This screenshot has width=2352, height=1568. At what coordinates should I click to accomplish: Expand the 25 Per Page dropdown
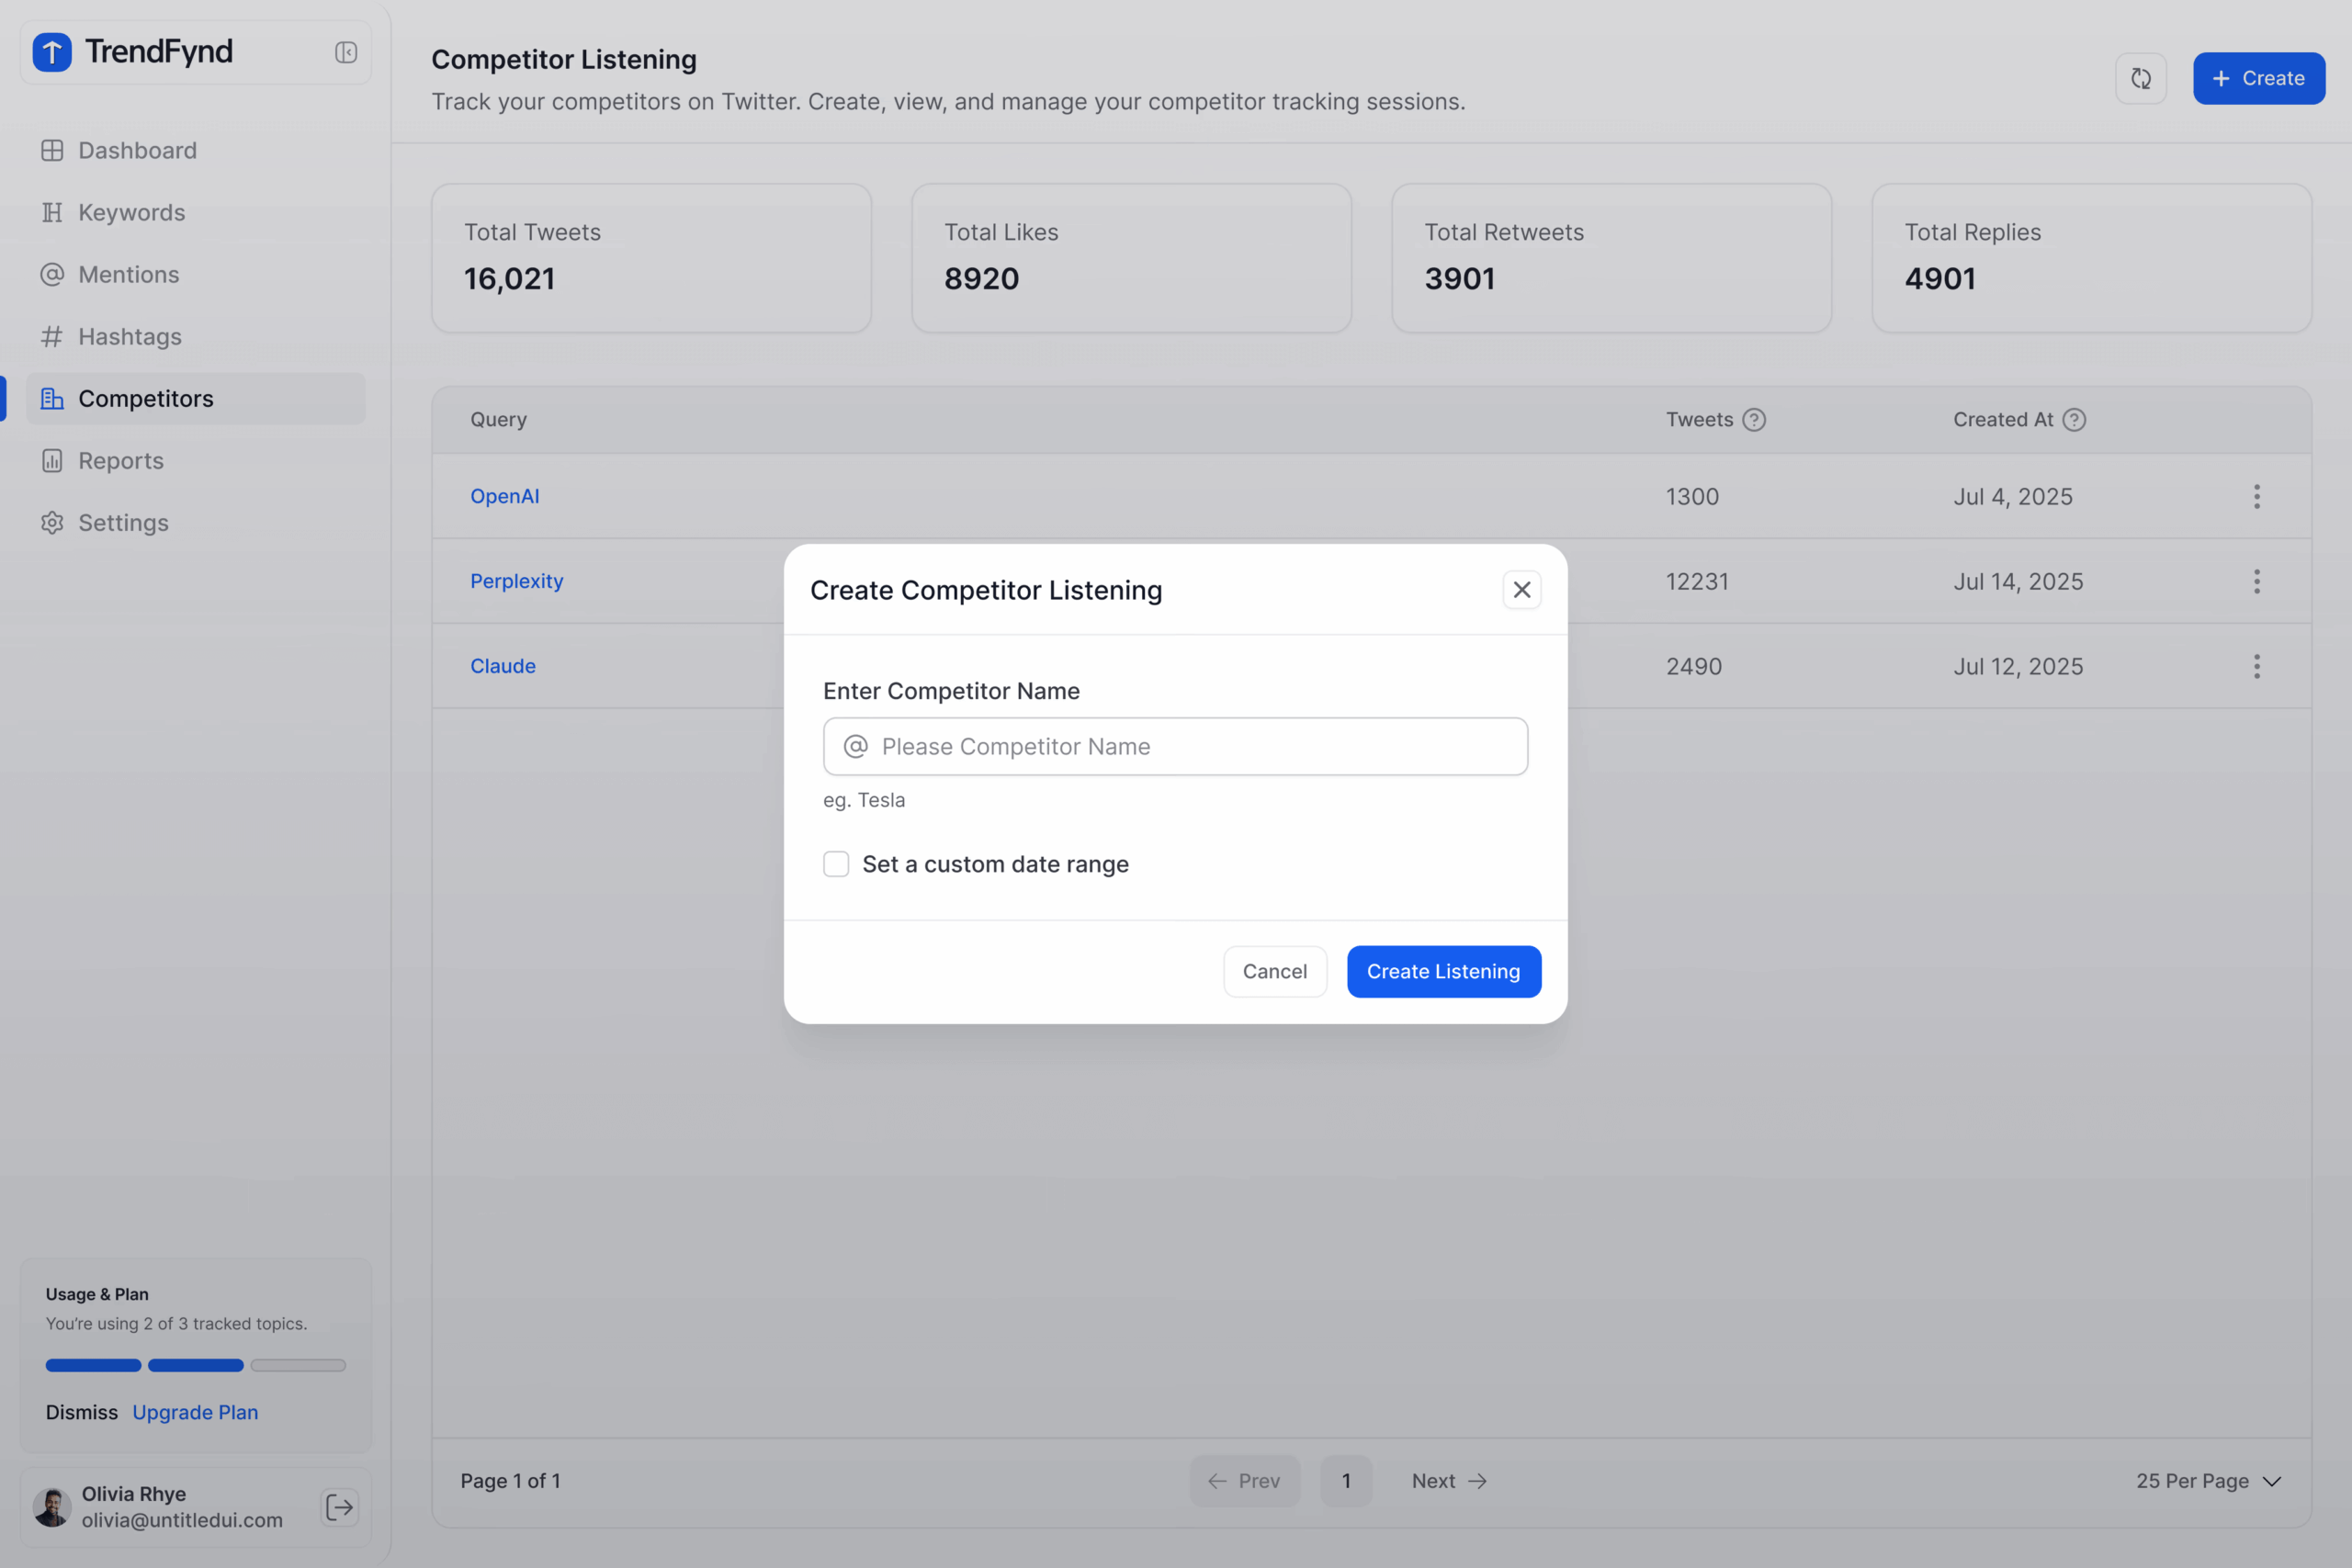click(2209, 1481)
